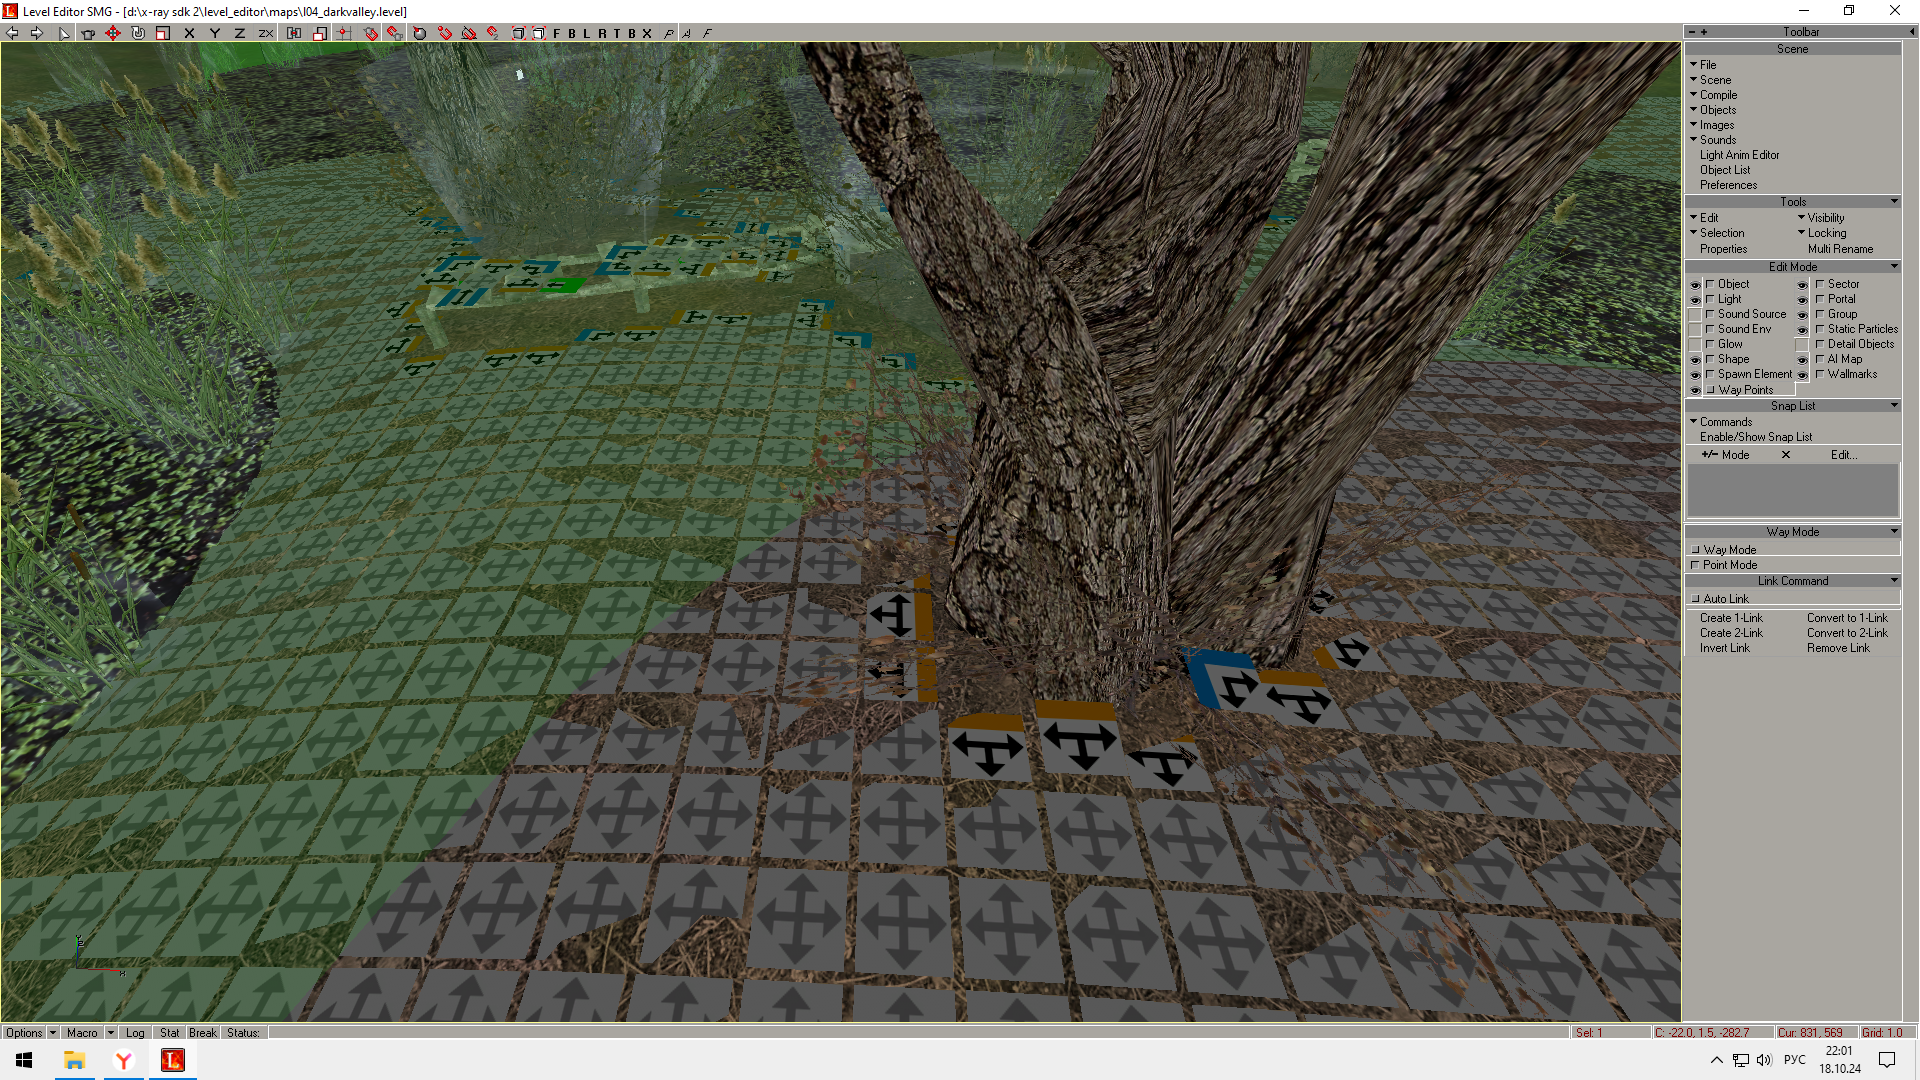This screenshot has height=1080, width=1920.
Task: Activate the Rotate tool
Action: tap(138, 33)
